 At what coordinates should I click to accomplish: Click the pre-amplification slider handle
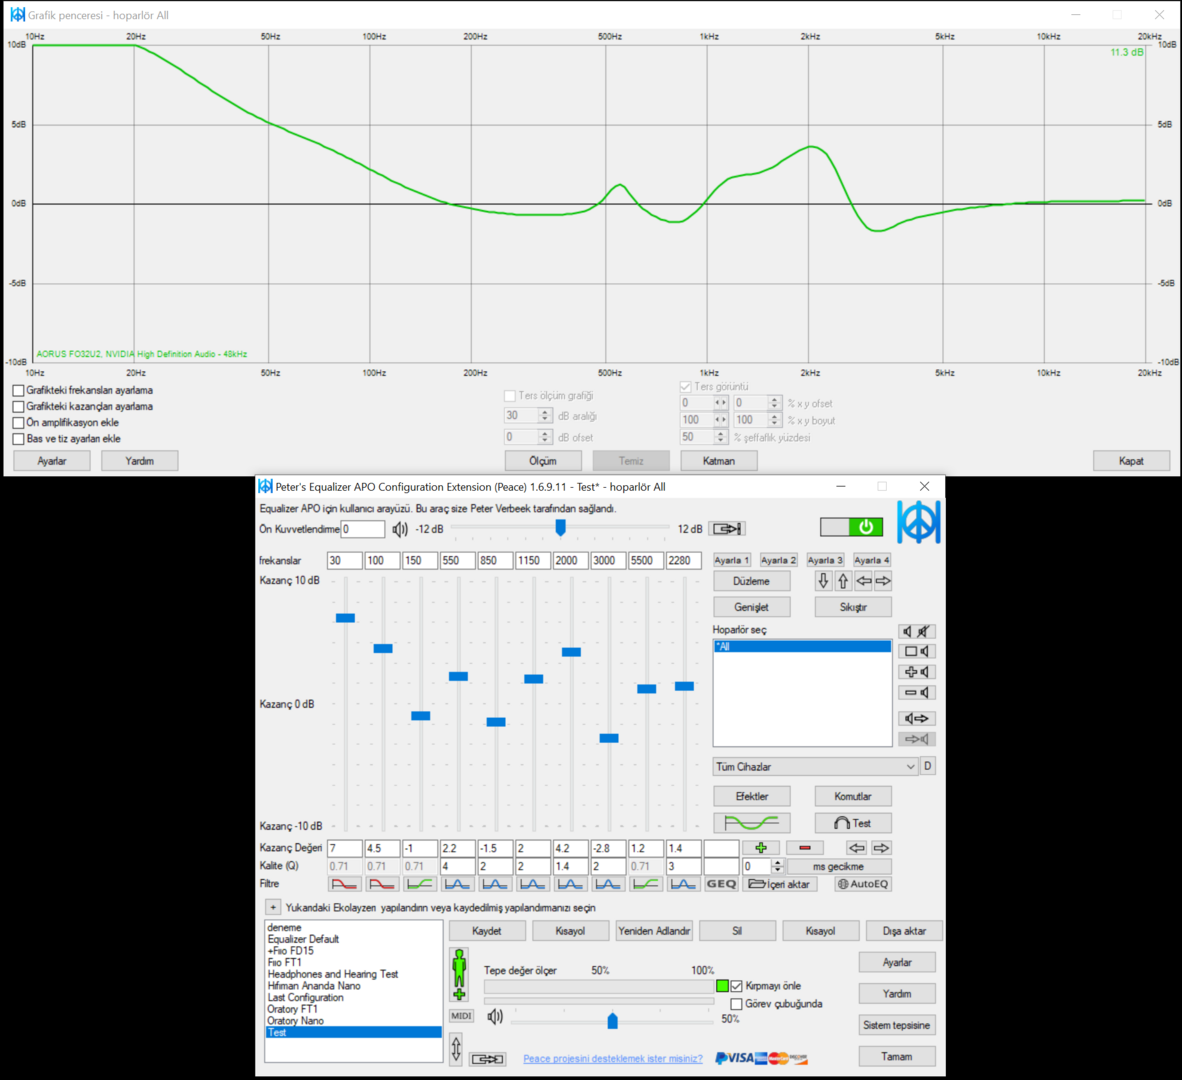pos(560,528)
